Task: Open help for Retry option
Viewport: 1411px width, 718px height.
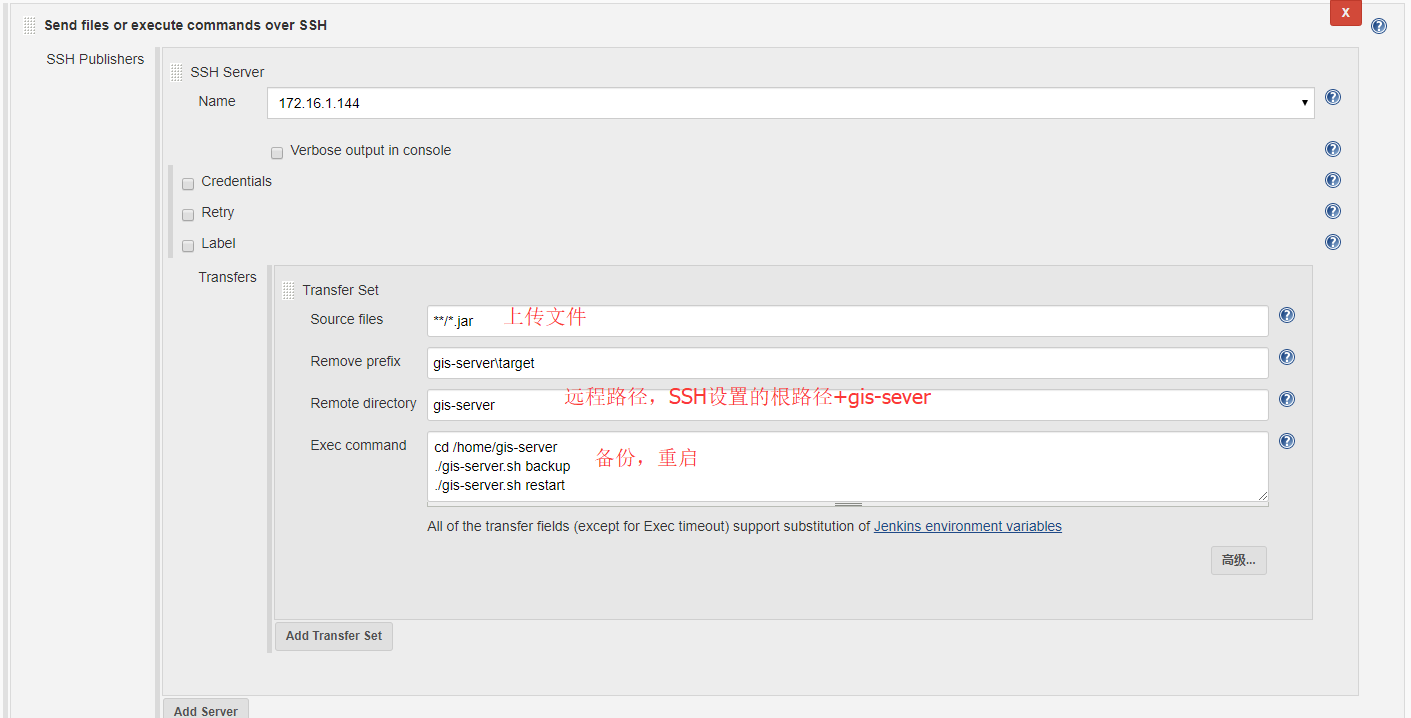Action: coord(1332,212)
